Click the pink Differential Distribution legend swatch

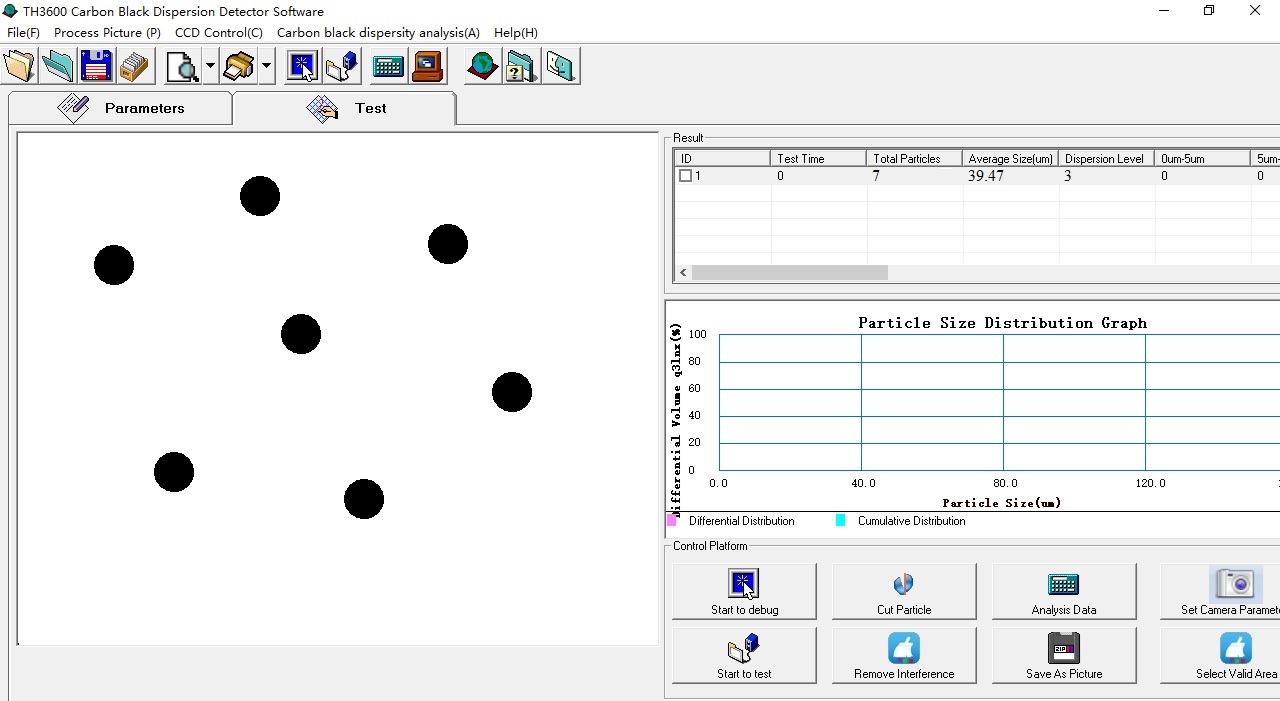tap(672, 520)
